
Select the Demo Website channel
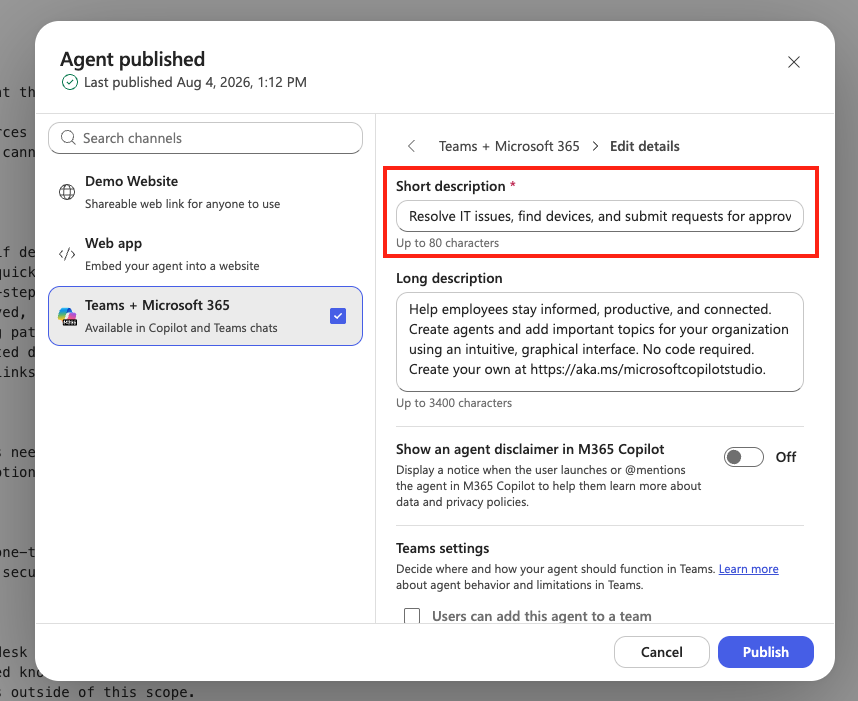pyautogui.click(x=205, y=192)
